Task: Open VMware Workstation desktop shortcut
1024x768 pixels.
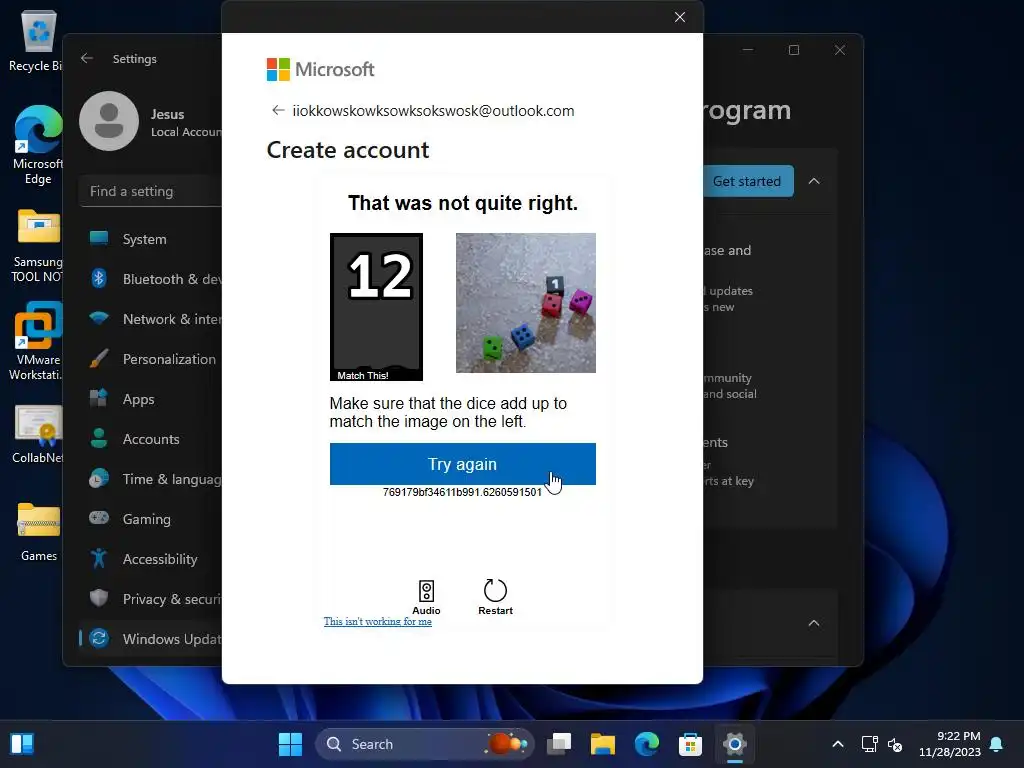Action: pyautogui.click(x=37, y=341)
